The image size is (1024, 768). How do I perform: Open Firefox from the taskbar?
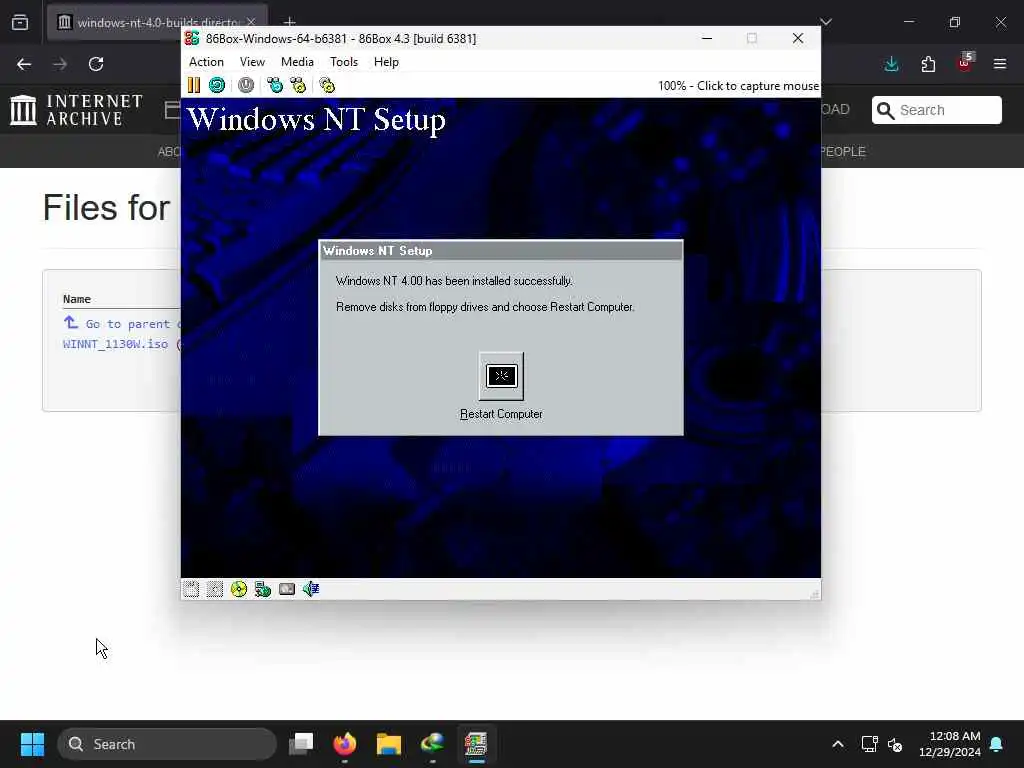345,744
